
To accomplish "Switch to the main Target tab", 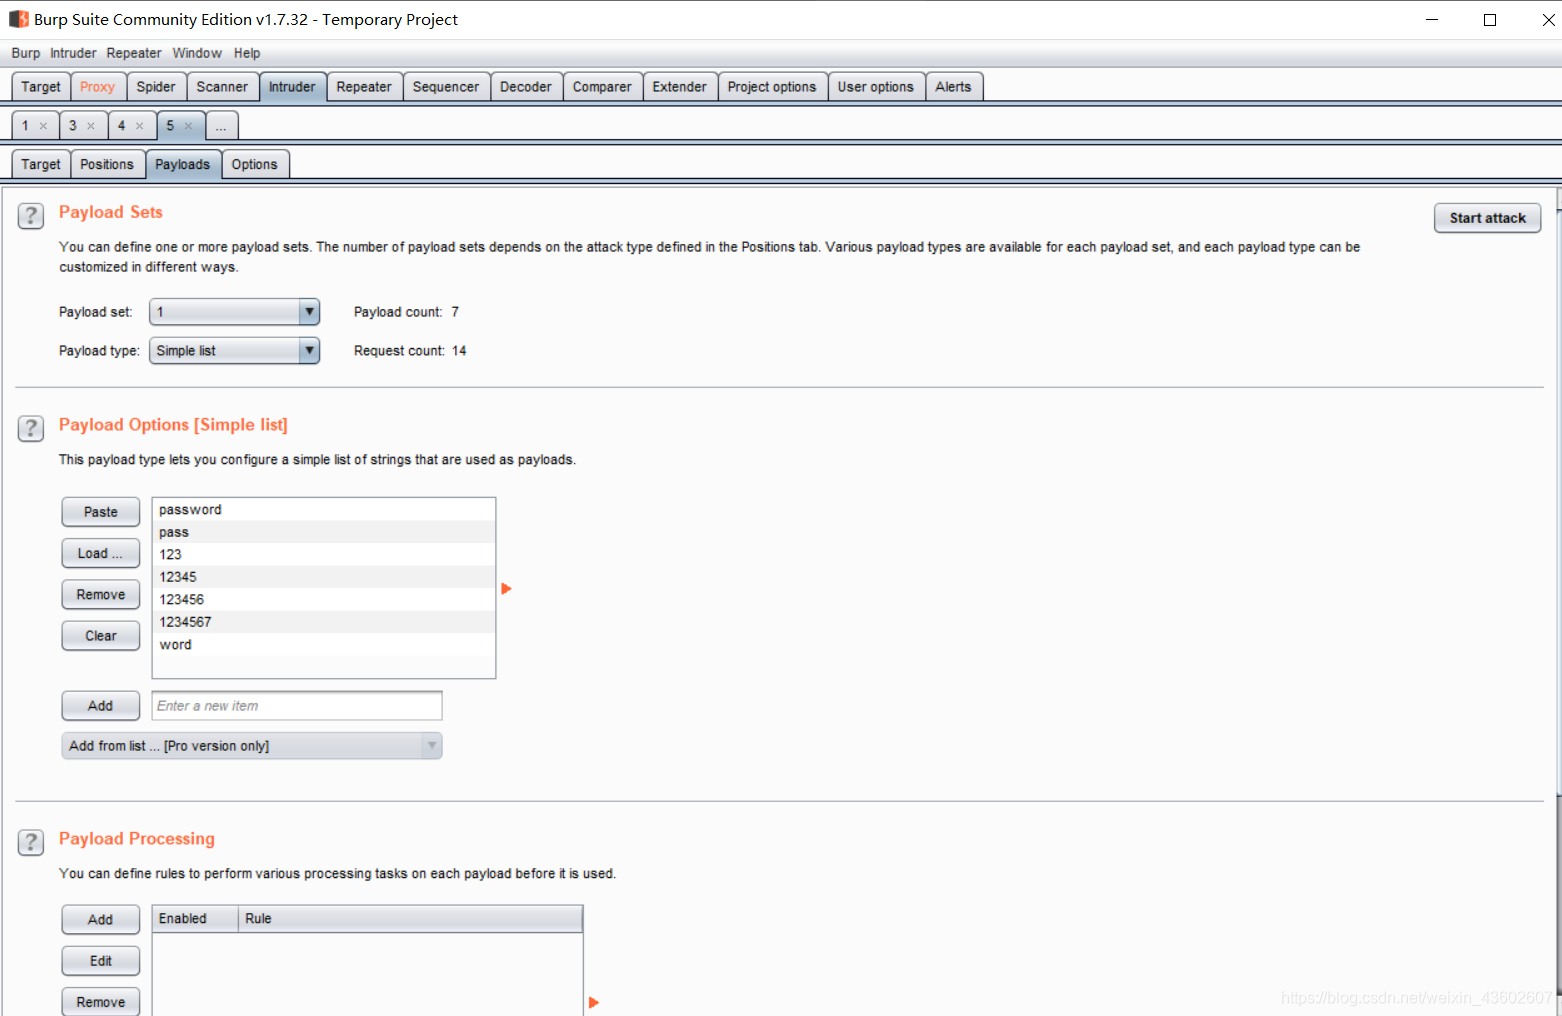I will (x=41, y=87).
